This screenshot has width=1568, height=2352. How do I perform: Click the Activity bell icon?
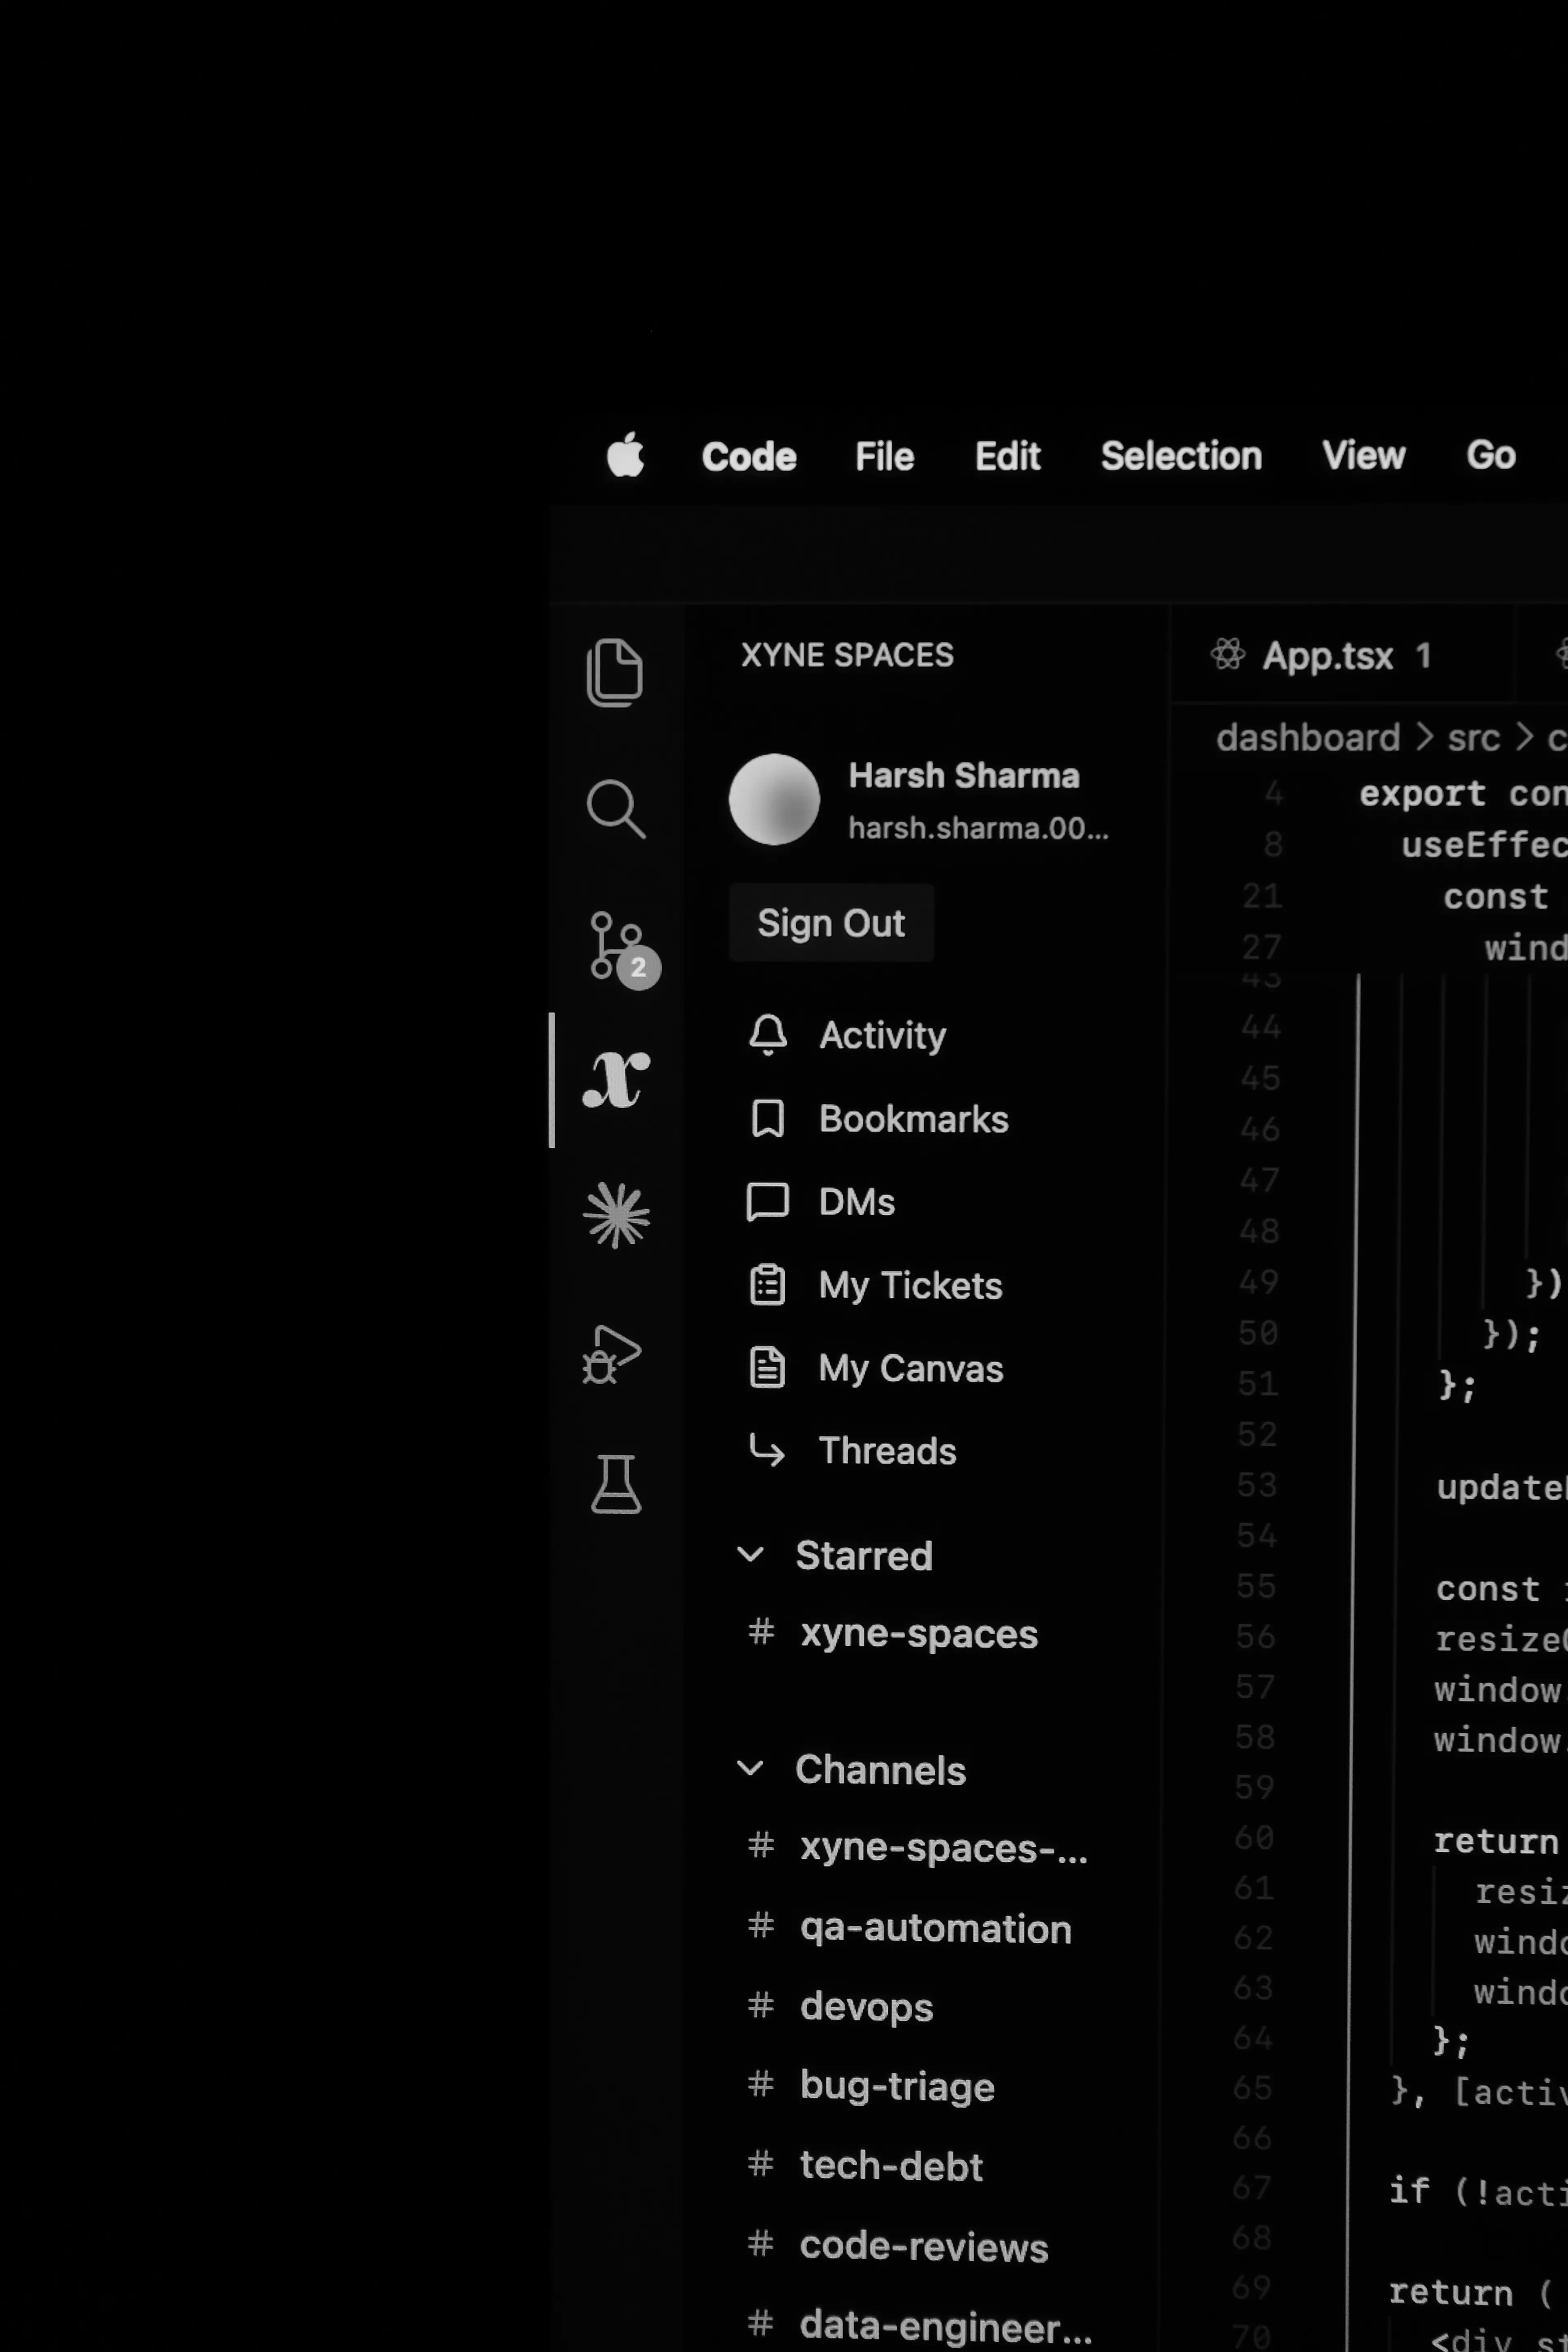coord(768,1035)
